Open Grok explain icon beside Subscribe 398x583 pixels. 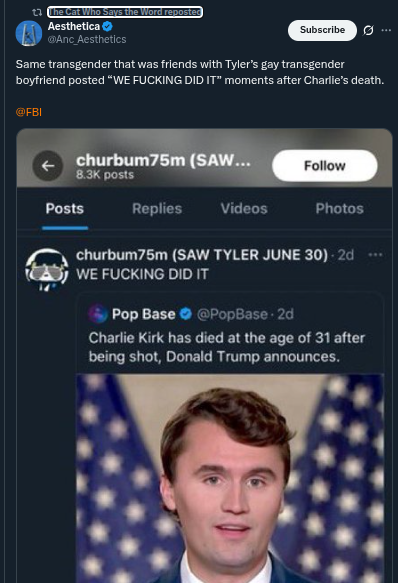tap(368, 30)
